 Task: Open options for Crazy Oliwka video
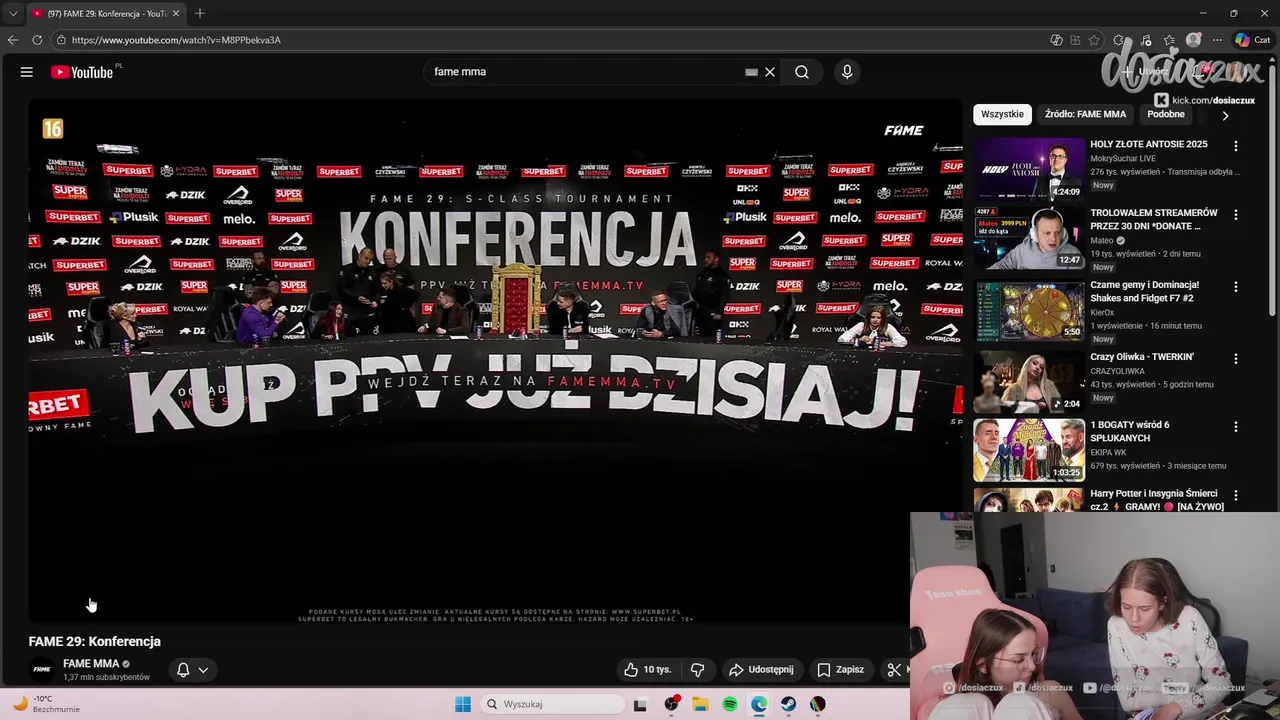[x=1236, y=359]
